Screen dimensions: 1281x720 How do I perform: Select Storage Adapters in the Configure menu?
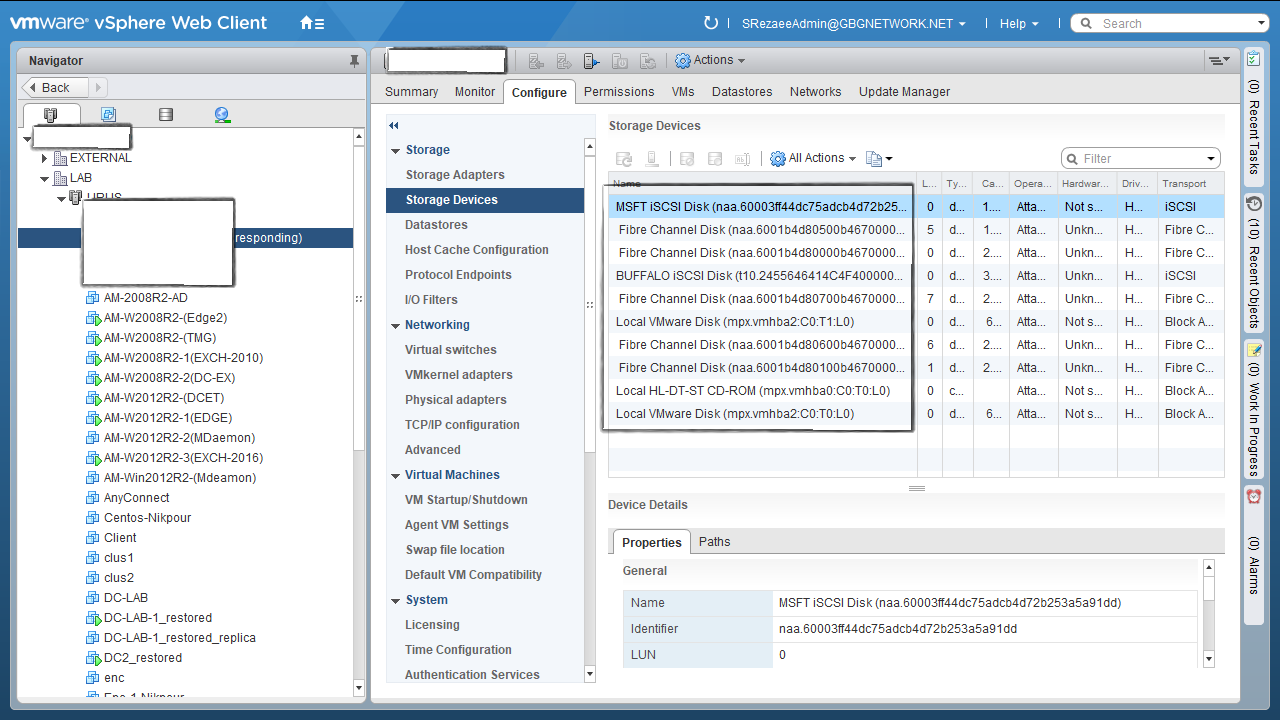click(455, 175)
